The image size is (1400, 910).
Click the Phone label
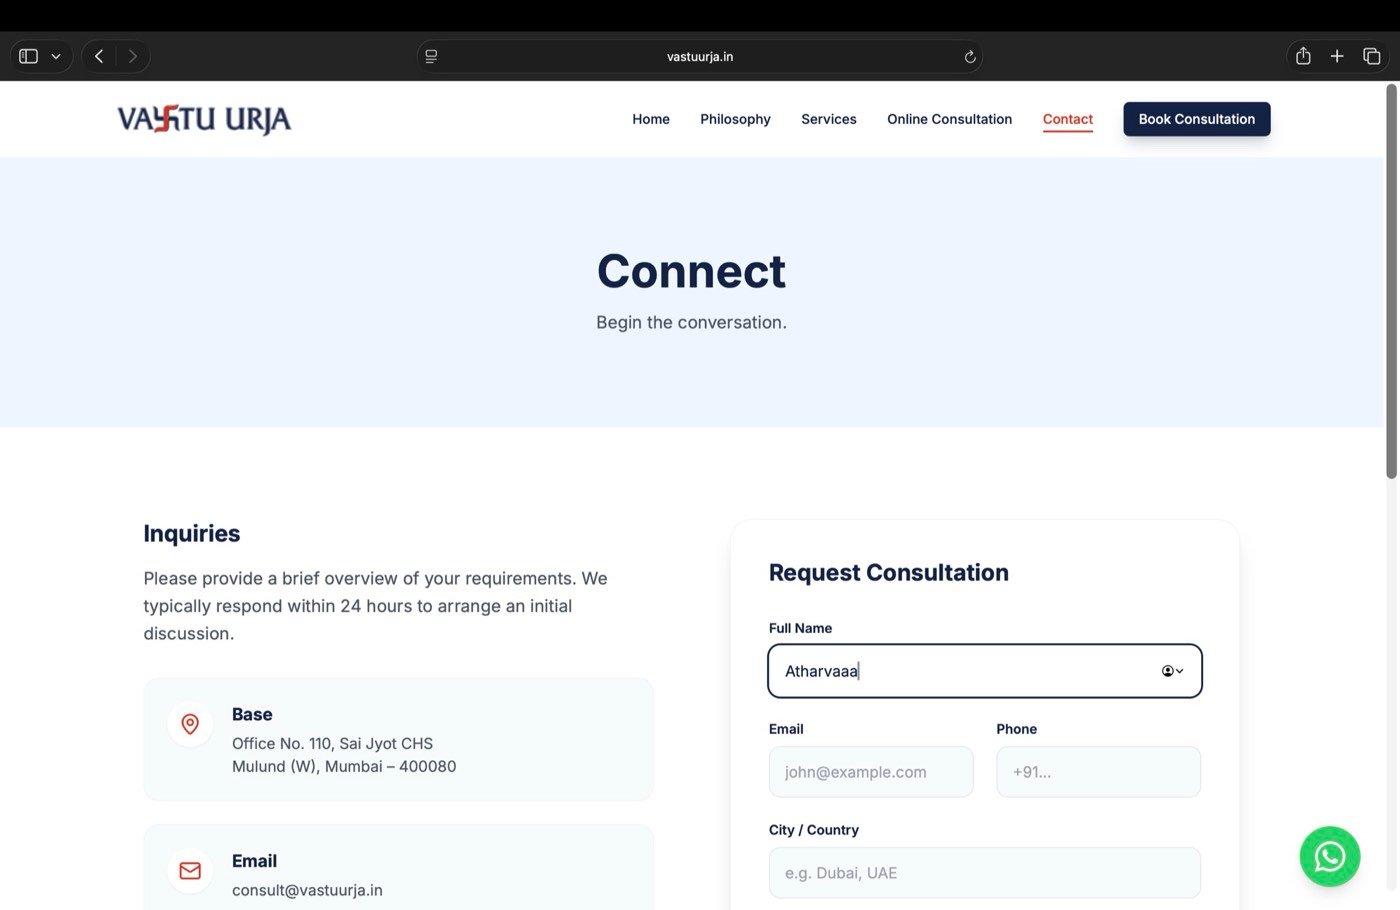[x=1016, y=729]
